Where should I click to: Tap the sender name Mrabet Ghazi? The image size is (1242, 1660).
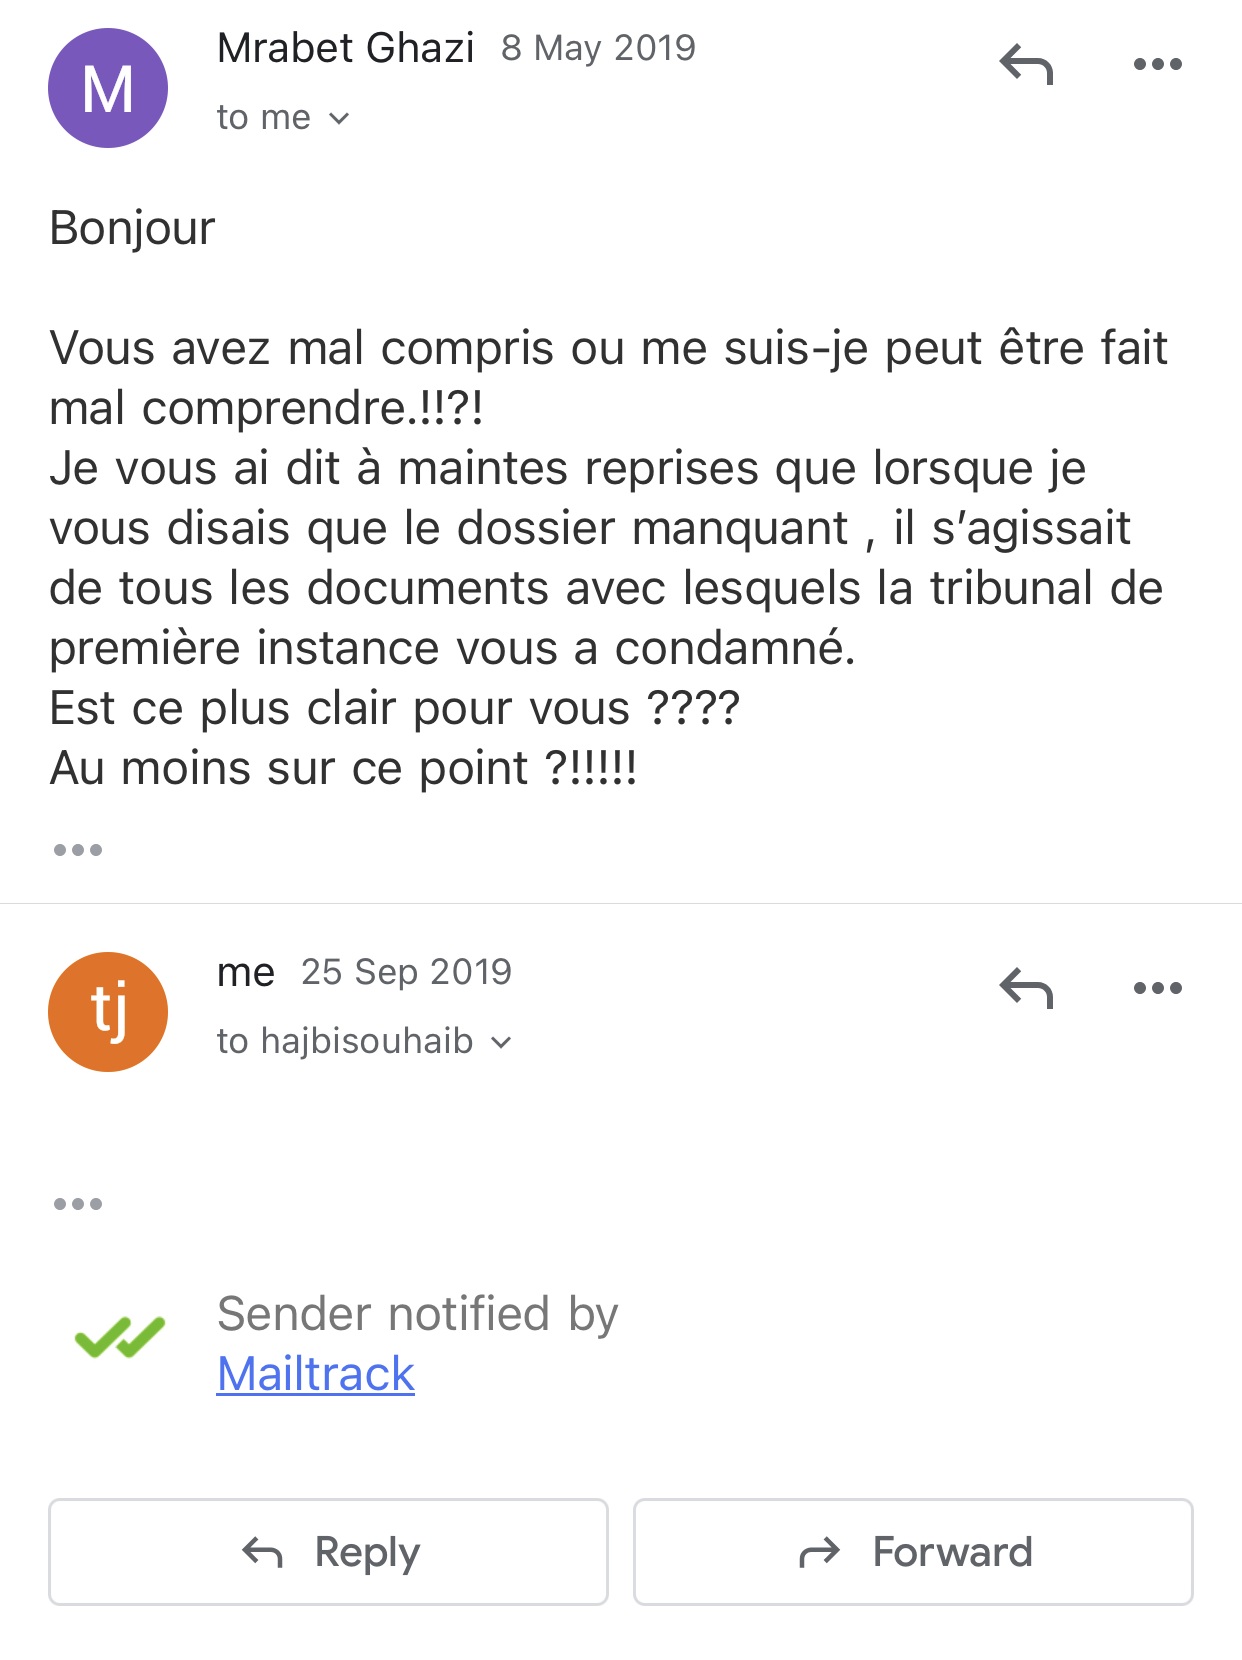click(346, 48)
